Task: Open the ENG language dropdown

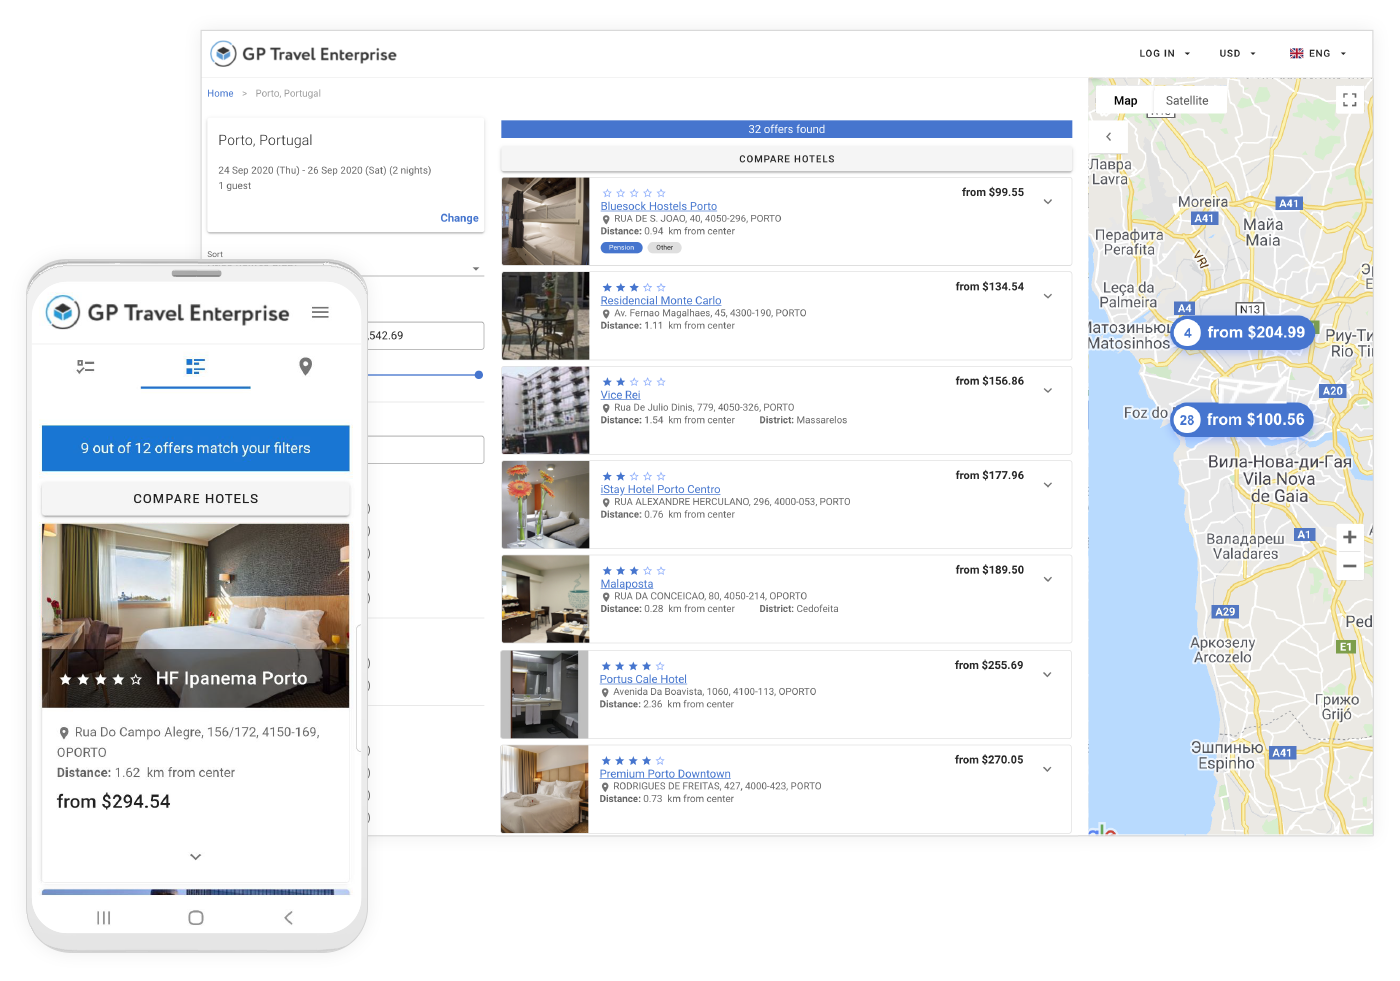Action: click(x=1318, y=54)
